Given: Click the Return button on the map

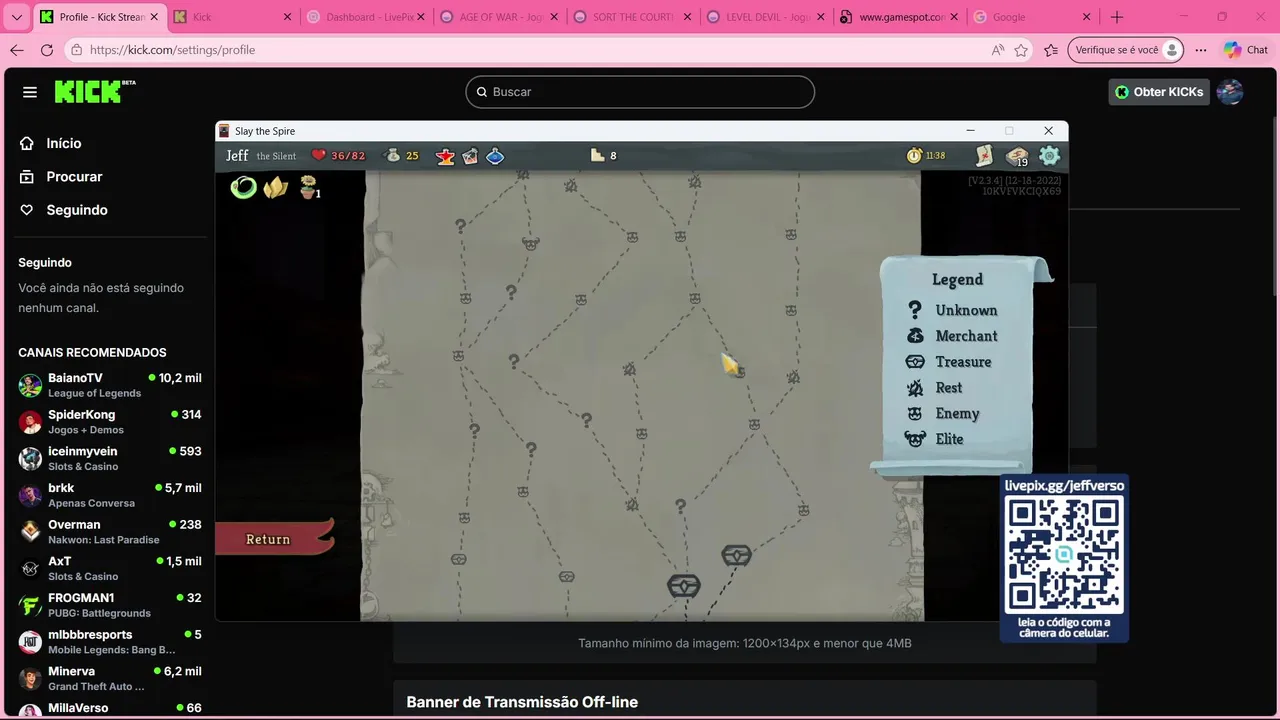Looking at the screenshot, I should (268, 539).
